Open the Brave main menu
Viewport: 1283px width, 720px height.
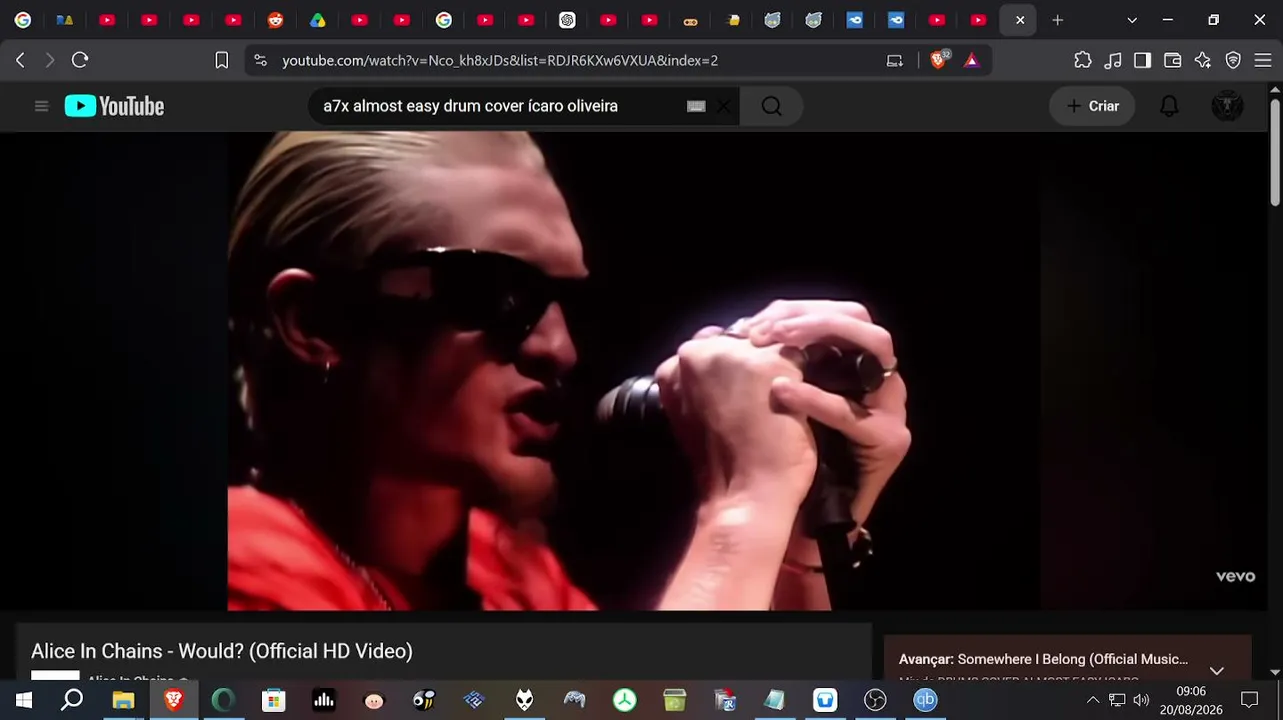click(1261, 60)
